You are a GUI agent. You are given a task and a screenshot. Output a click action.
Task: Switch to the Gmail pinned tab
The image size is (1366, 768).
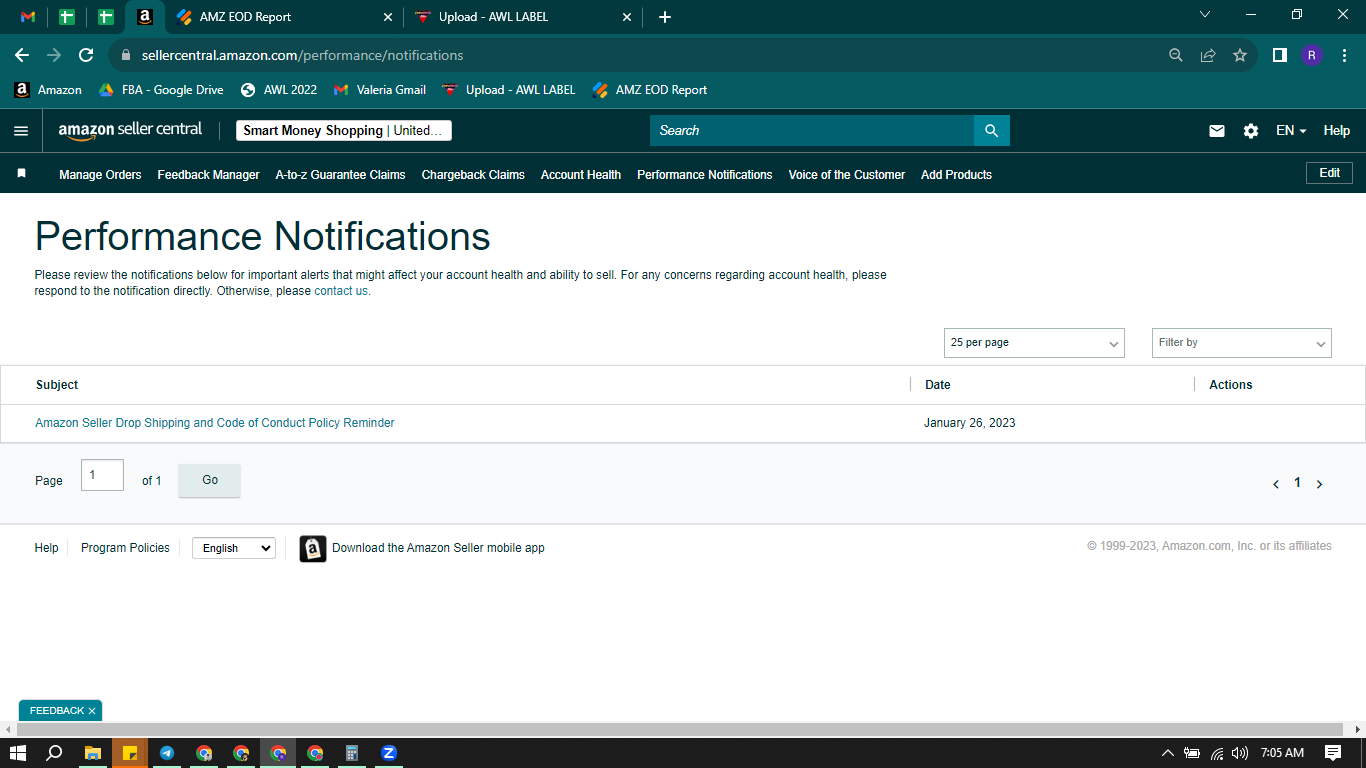[x=28, y=17]
